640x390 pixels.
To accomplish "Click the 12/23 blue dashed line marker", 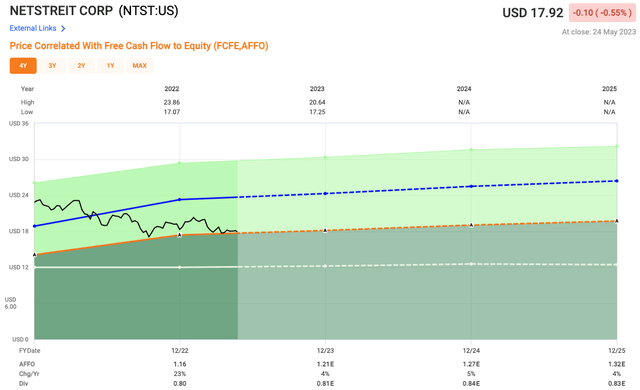I will click(325, 193).
